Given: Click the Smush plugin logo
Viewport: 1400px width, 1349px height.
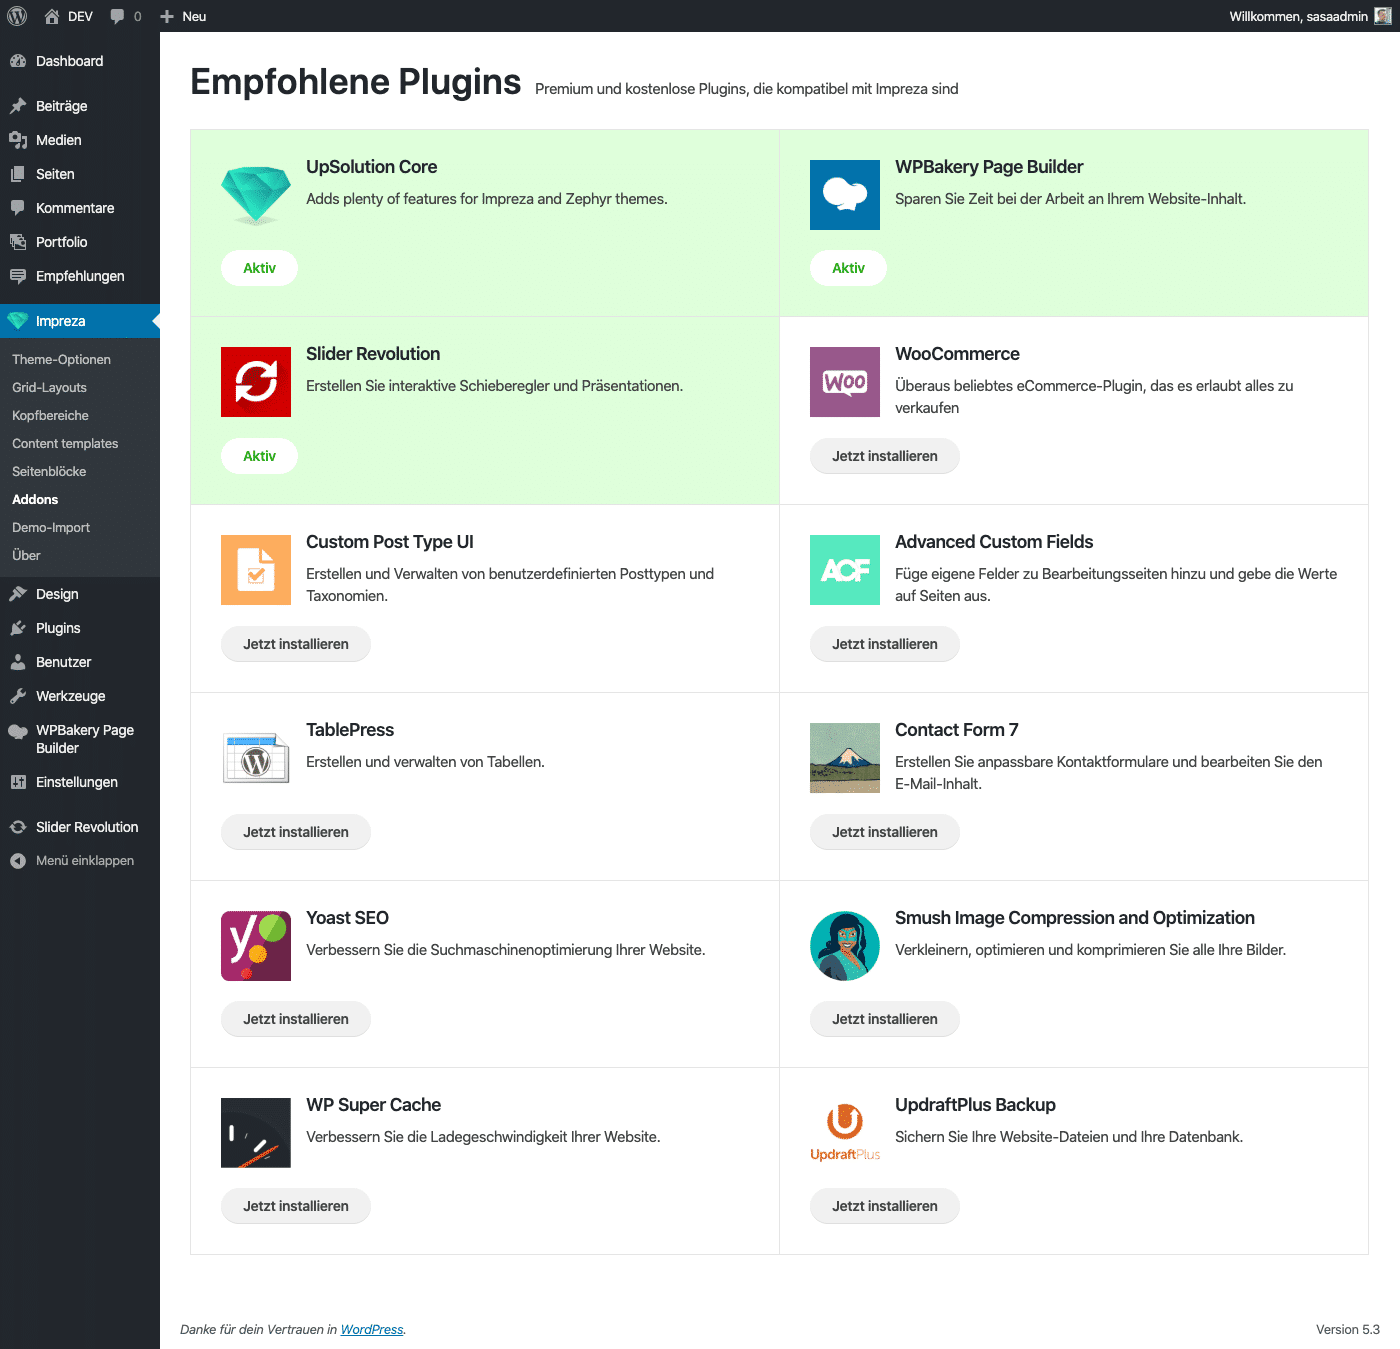Looking at the screenshot, I should tap(845, 946).
